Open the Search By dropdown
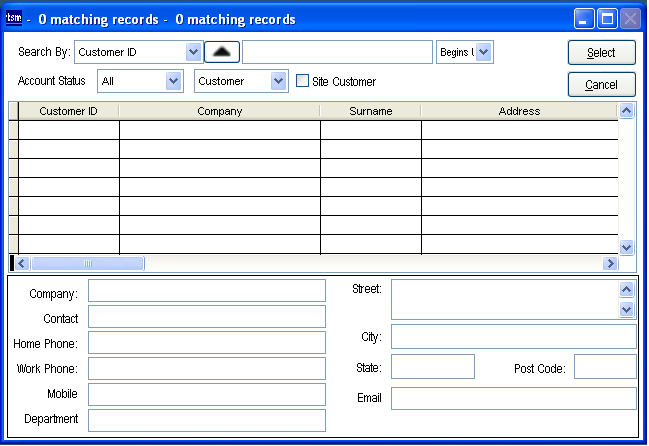This screenshot has height=446, width=649. pos(193,52)
